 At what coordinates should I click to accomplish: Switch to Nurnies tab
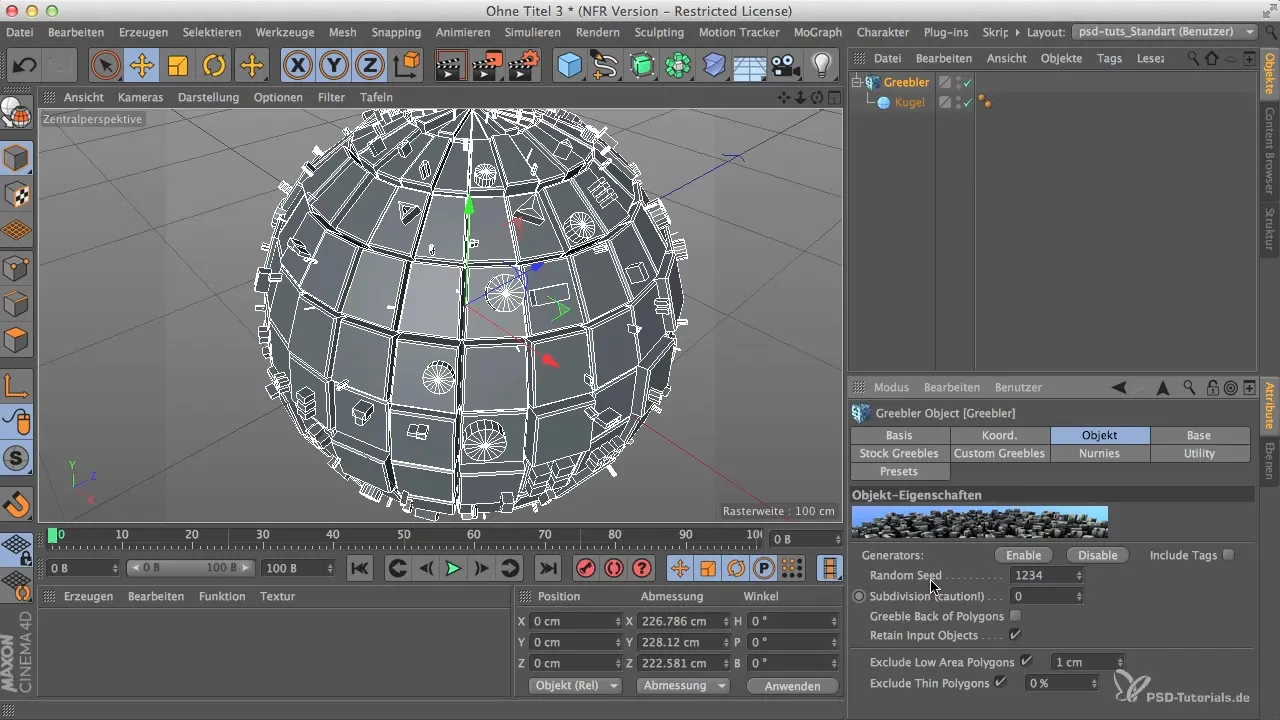(1099, 453)
